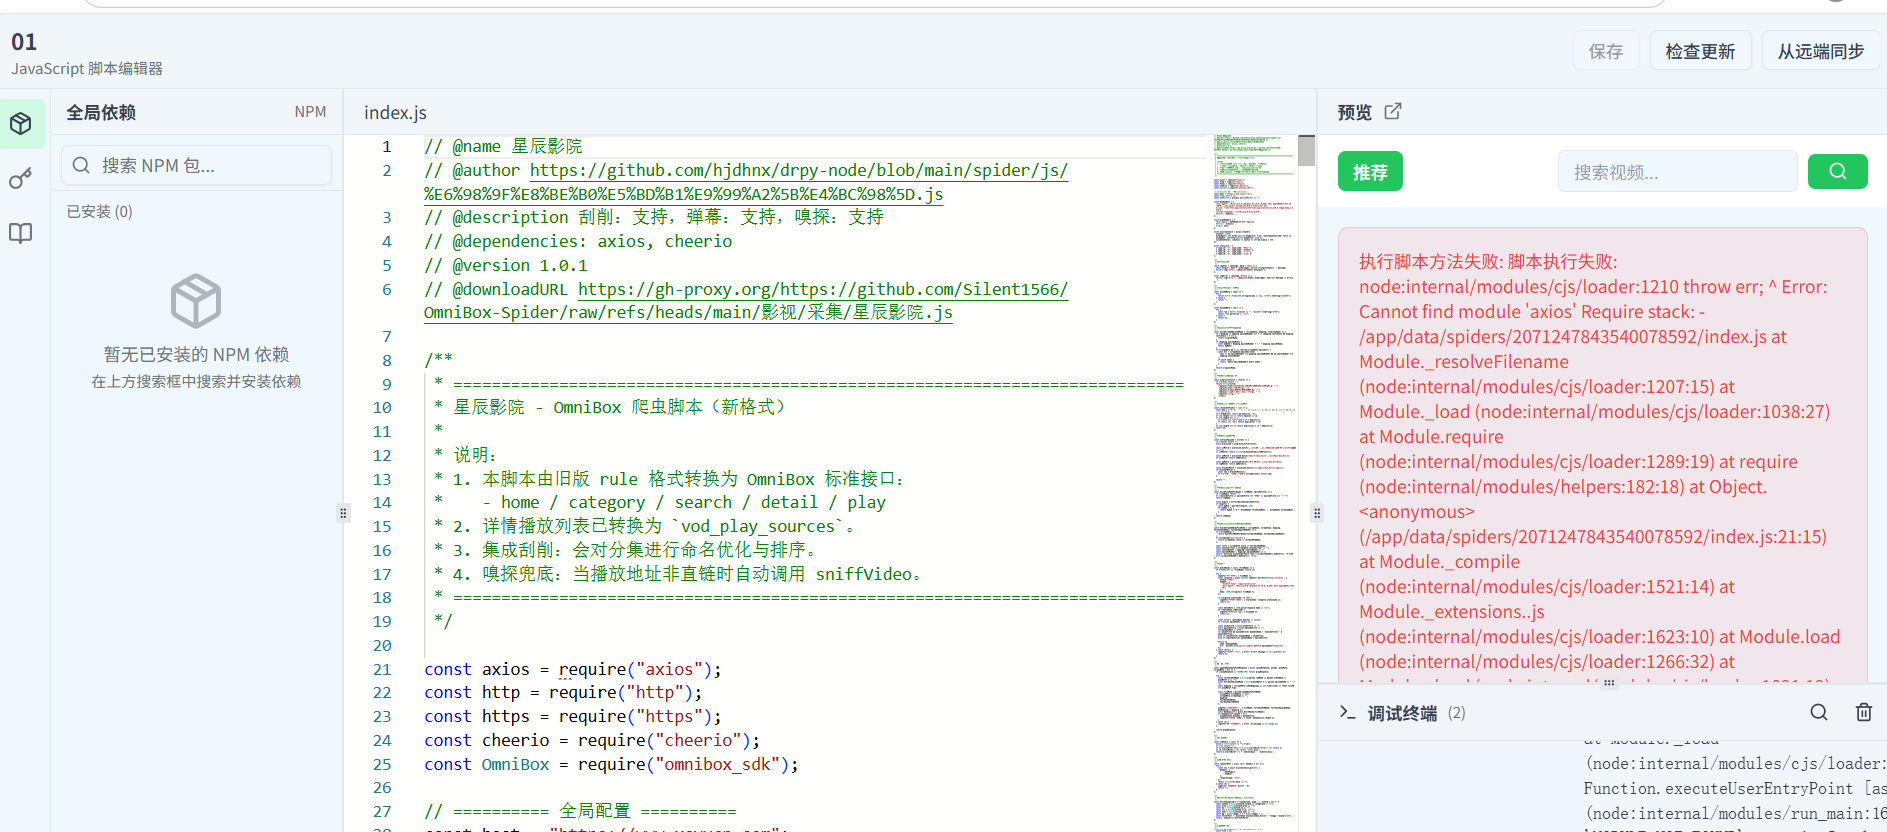
Task: Clear debug terminal with trash icon
Action: 1864,712
